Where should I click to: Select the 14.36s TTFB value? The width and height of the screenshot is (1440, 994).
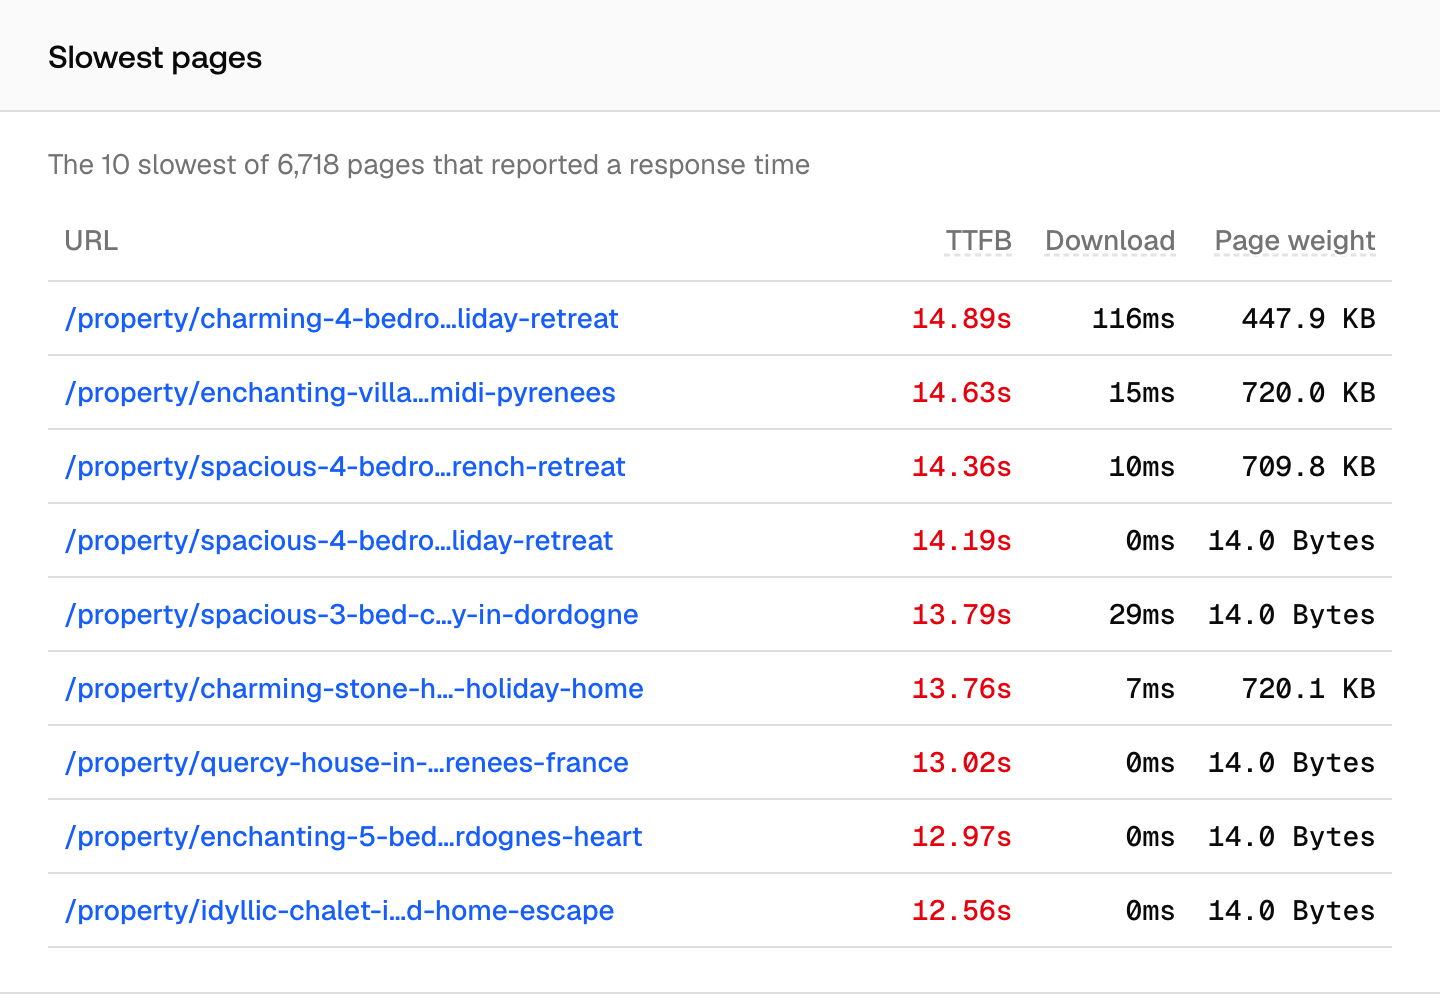pyautogui.click(x=961, y=466)
